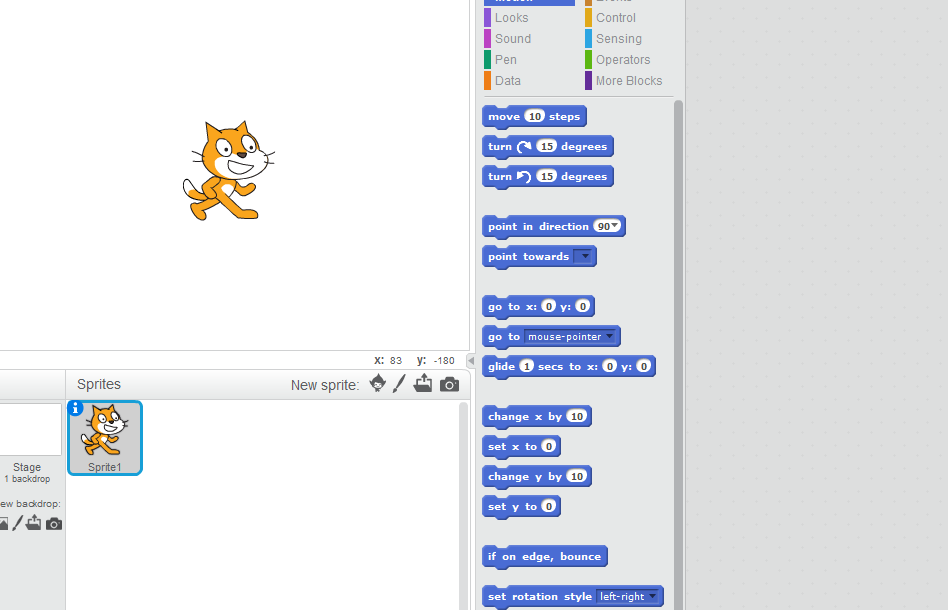Click the point towards block label
Viewport: 948px width, 610px height.
tap(528, 256)
